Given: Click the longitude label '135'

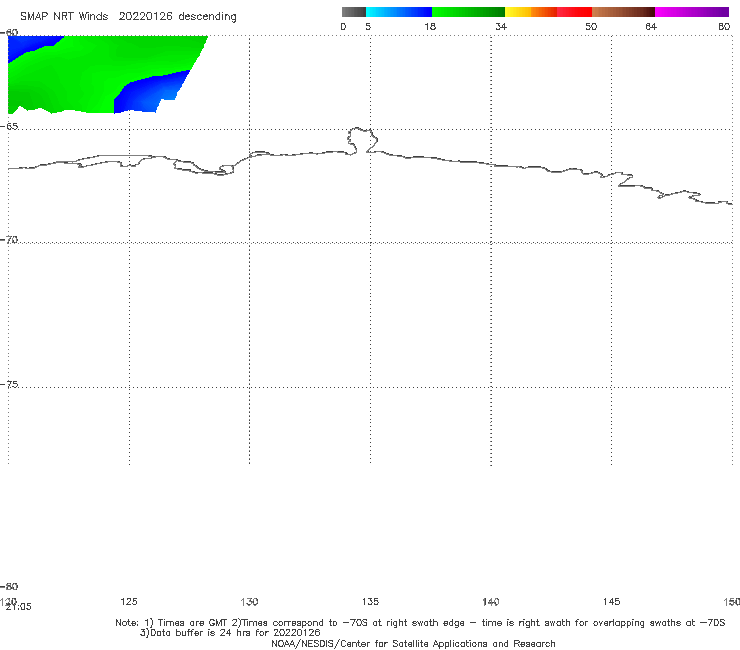Looking at the screenshot, I should tap(370, 601).
